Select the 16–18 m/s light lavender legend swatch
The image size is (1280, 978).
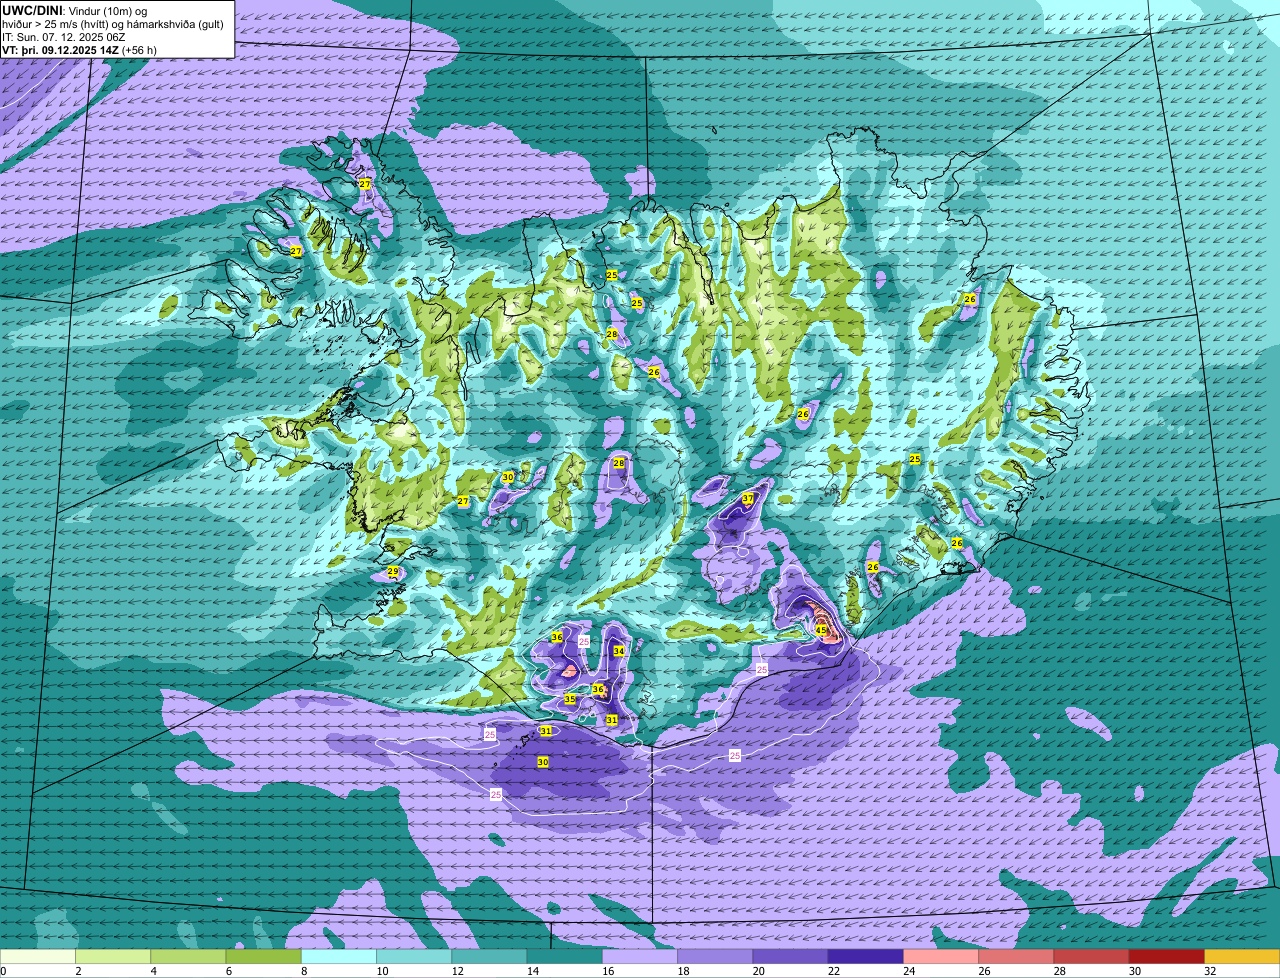(x=640, y=957)
